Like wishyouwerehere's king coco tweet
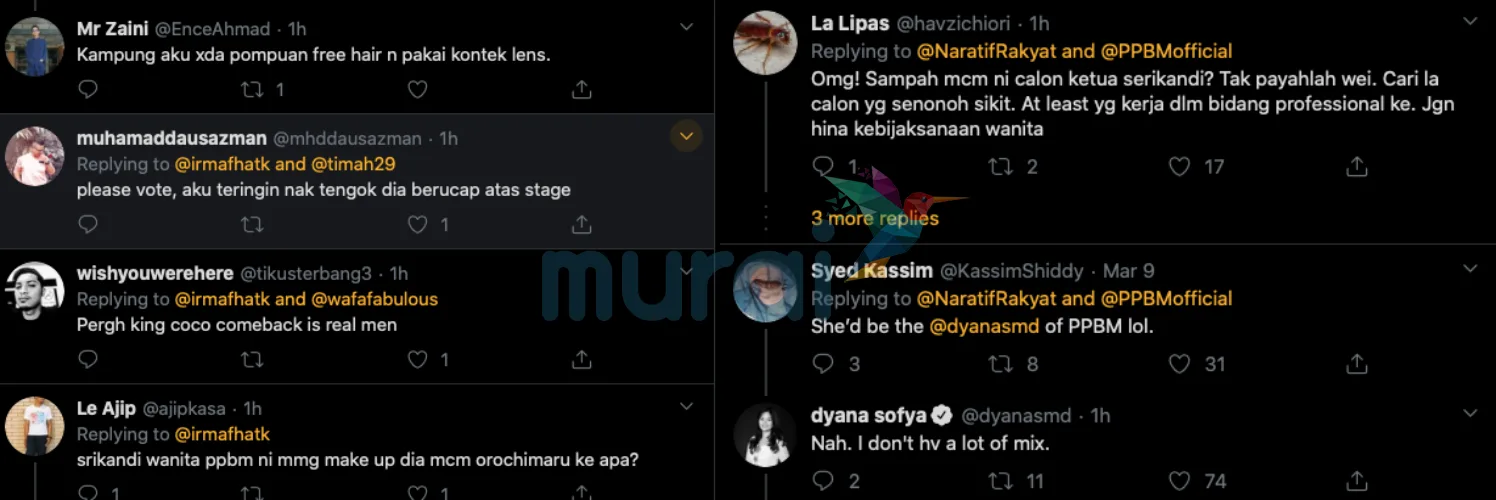The width and height of the screenshot is (1496, 500). [x=418, y=359]
